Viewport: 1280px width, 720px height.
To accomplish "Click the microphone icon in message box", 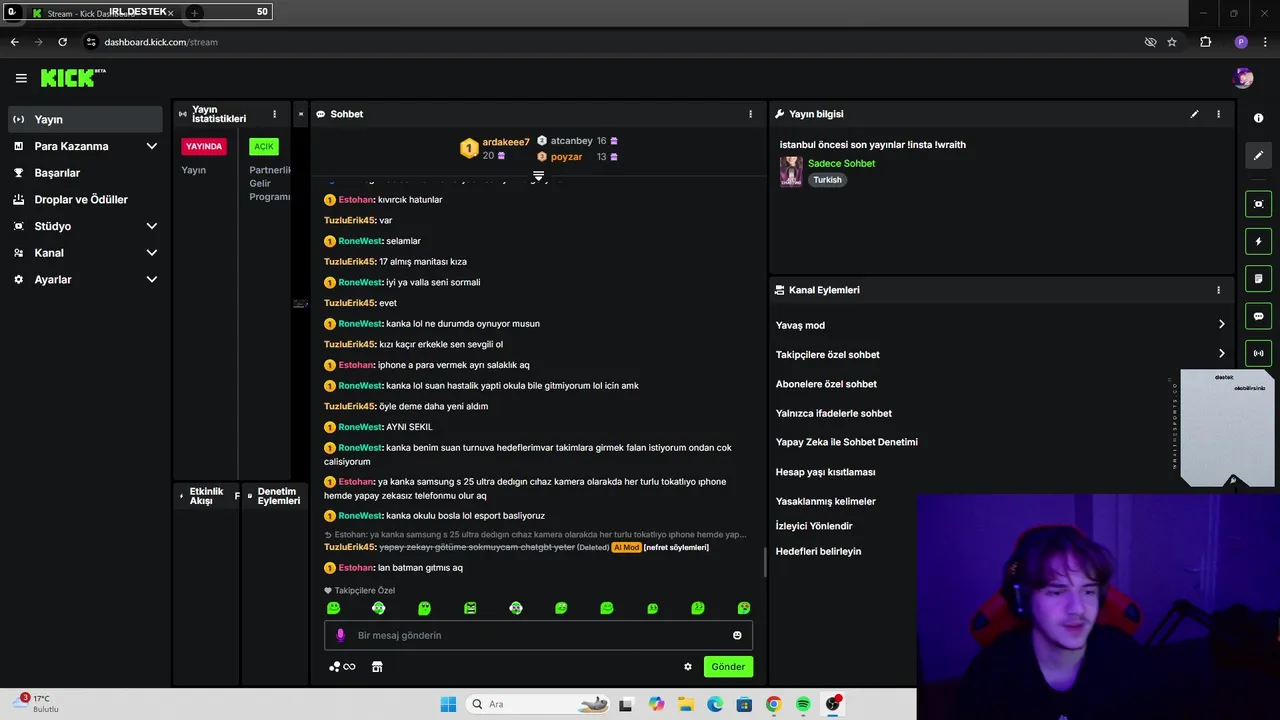I will tap(340, 635).
